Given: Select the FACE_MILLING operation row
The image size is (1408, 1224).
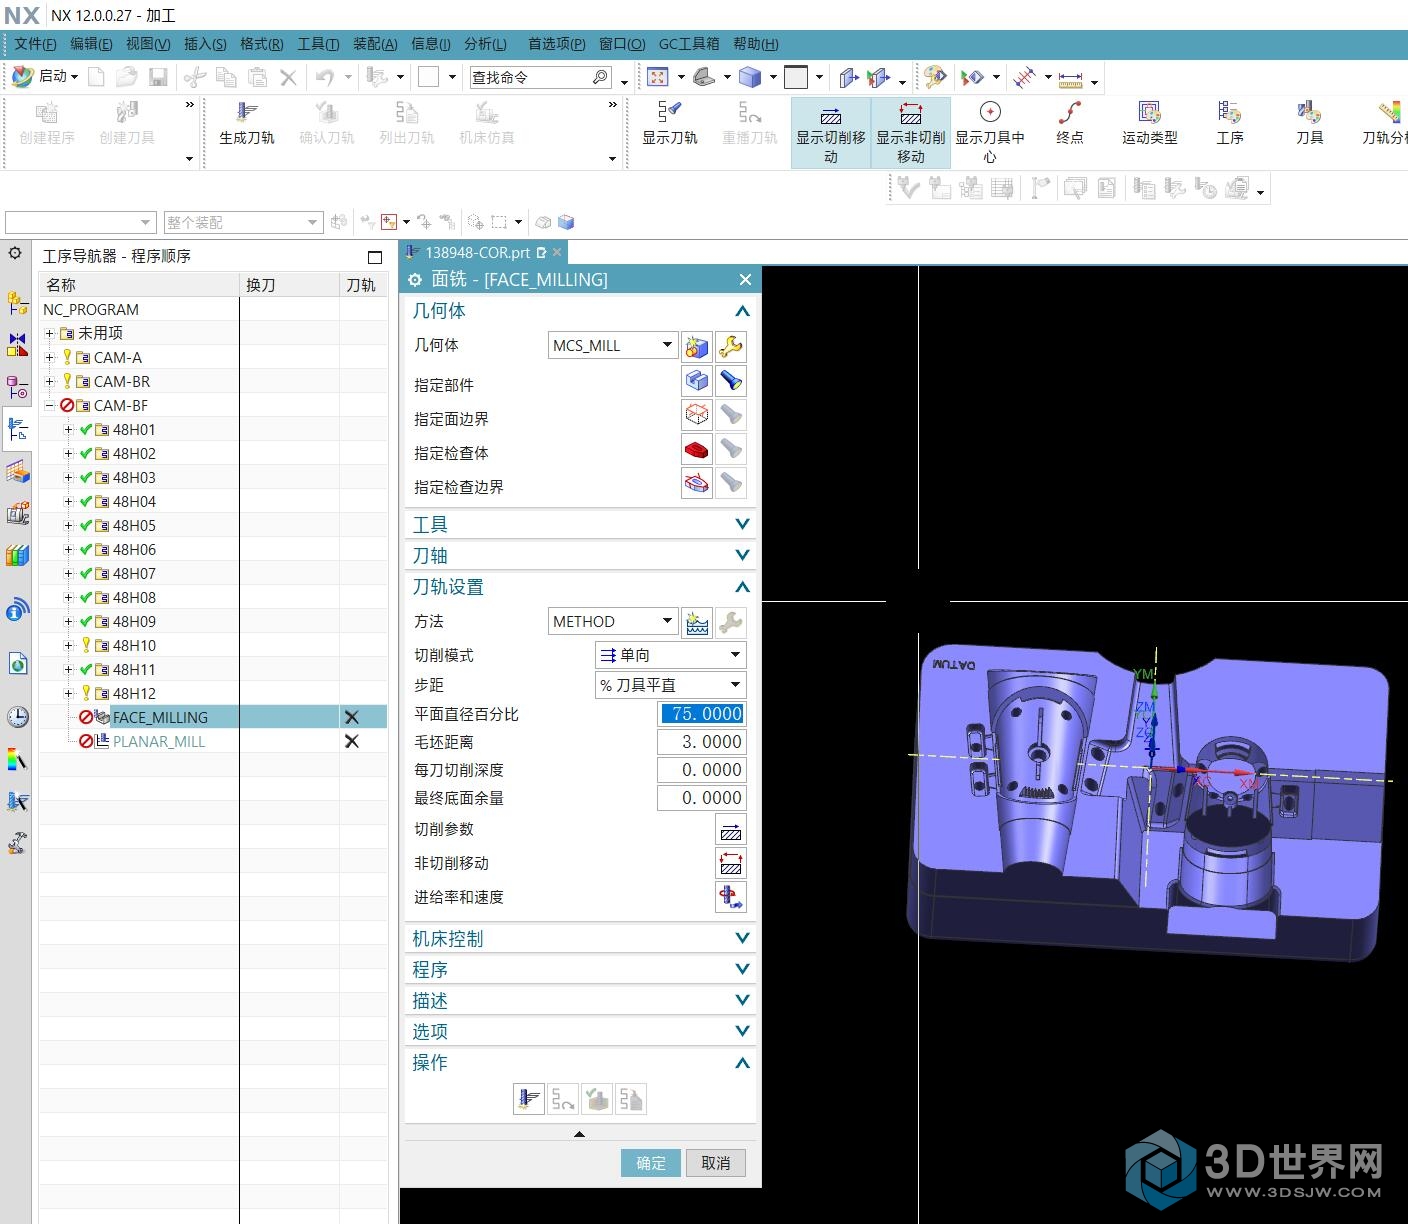Looking at the screenshot, I should tap(213, 717).
